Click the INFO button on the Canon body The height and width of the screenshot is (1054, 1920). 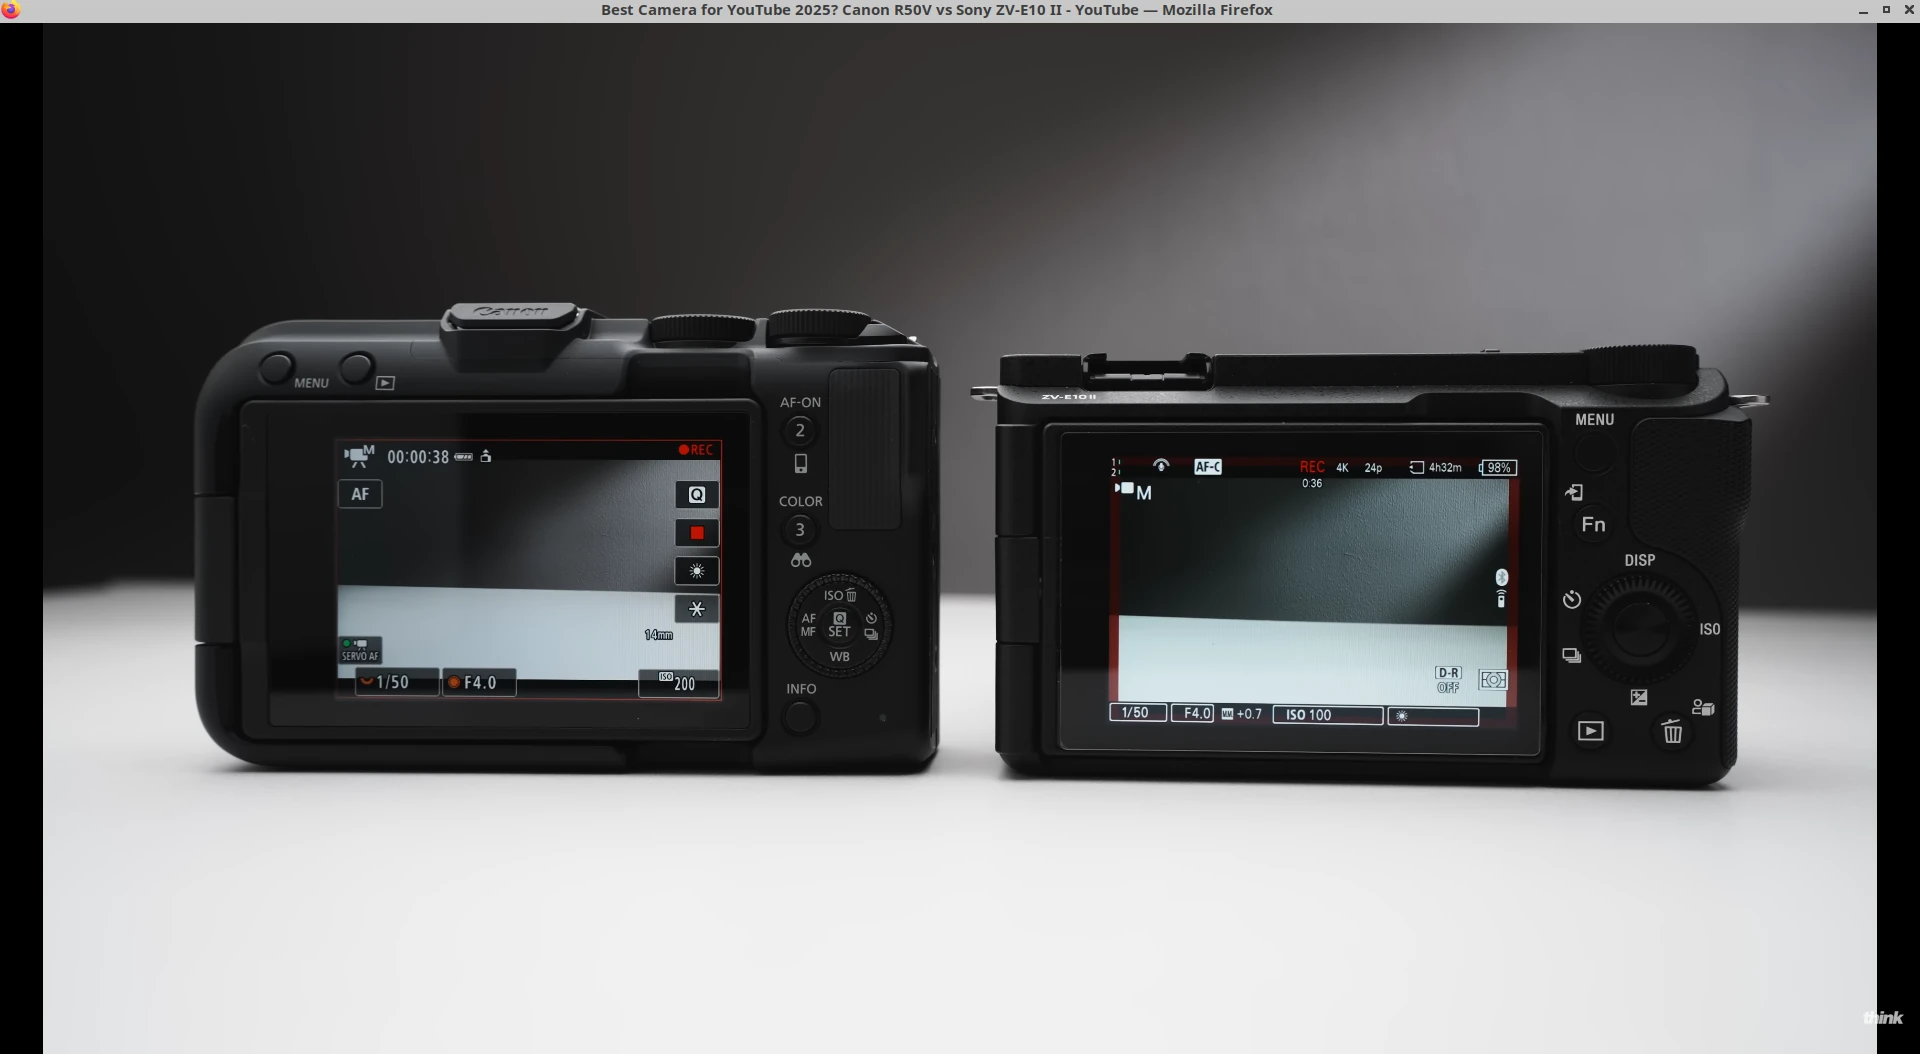click(x=800, y=718)
